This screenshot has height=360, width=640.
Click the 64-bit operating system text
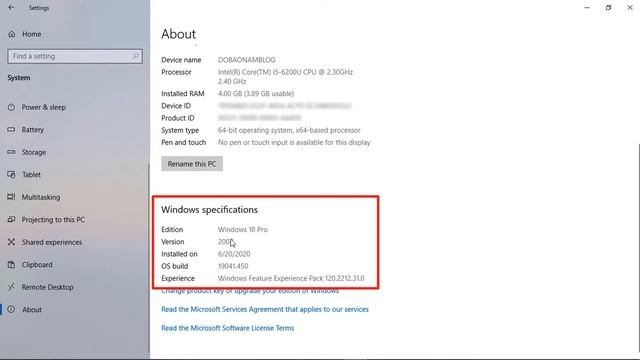(289, 130)
